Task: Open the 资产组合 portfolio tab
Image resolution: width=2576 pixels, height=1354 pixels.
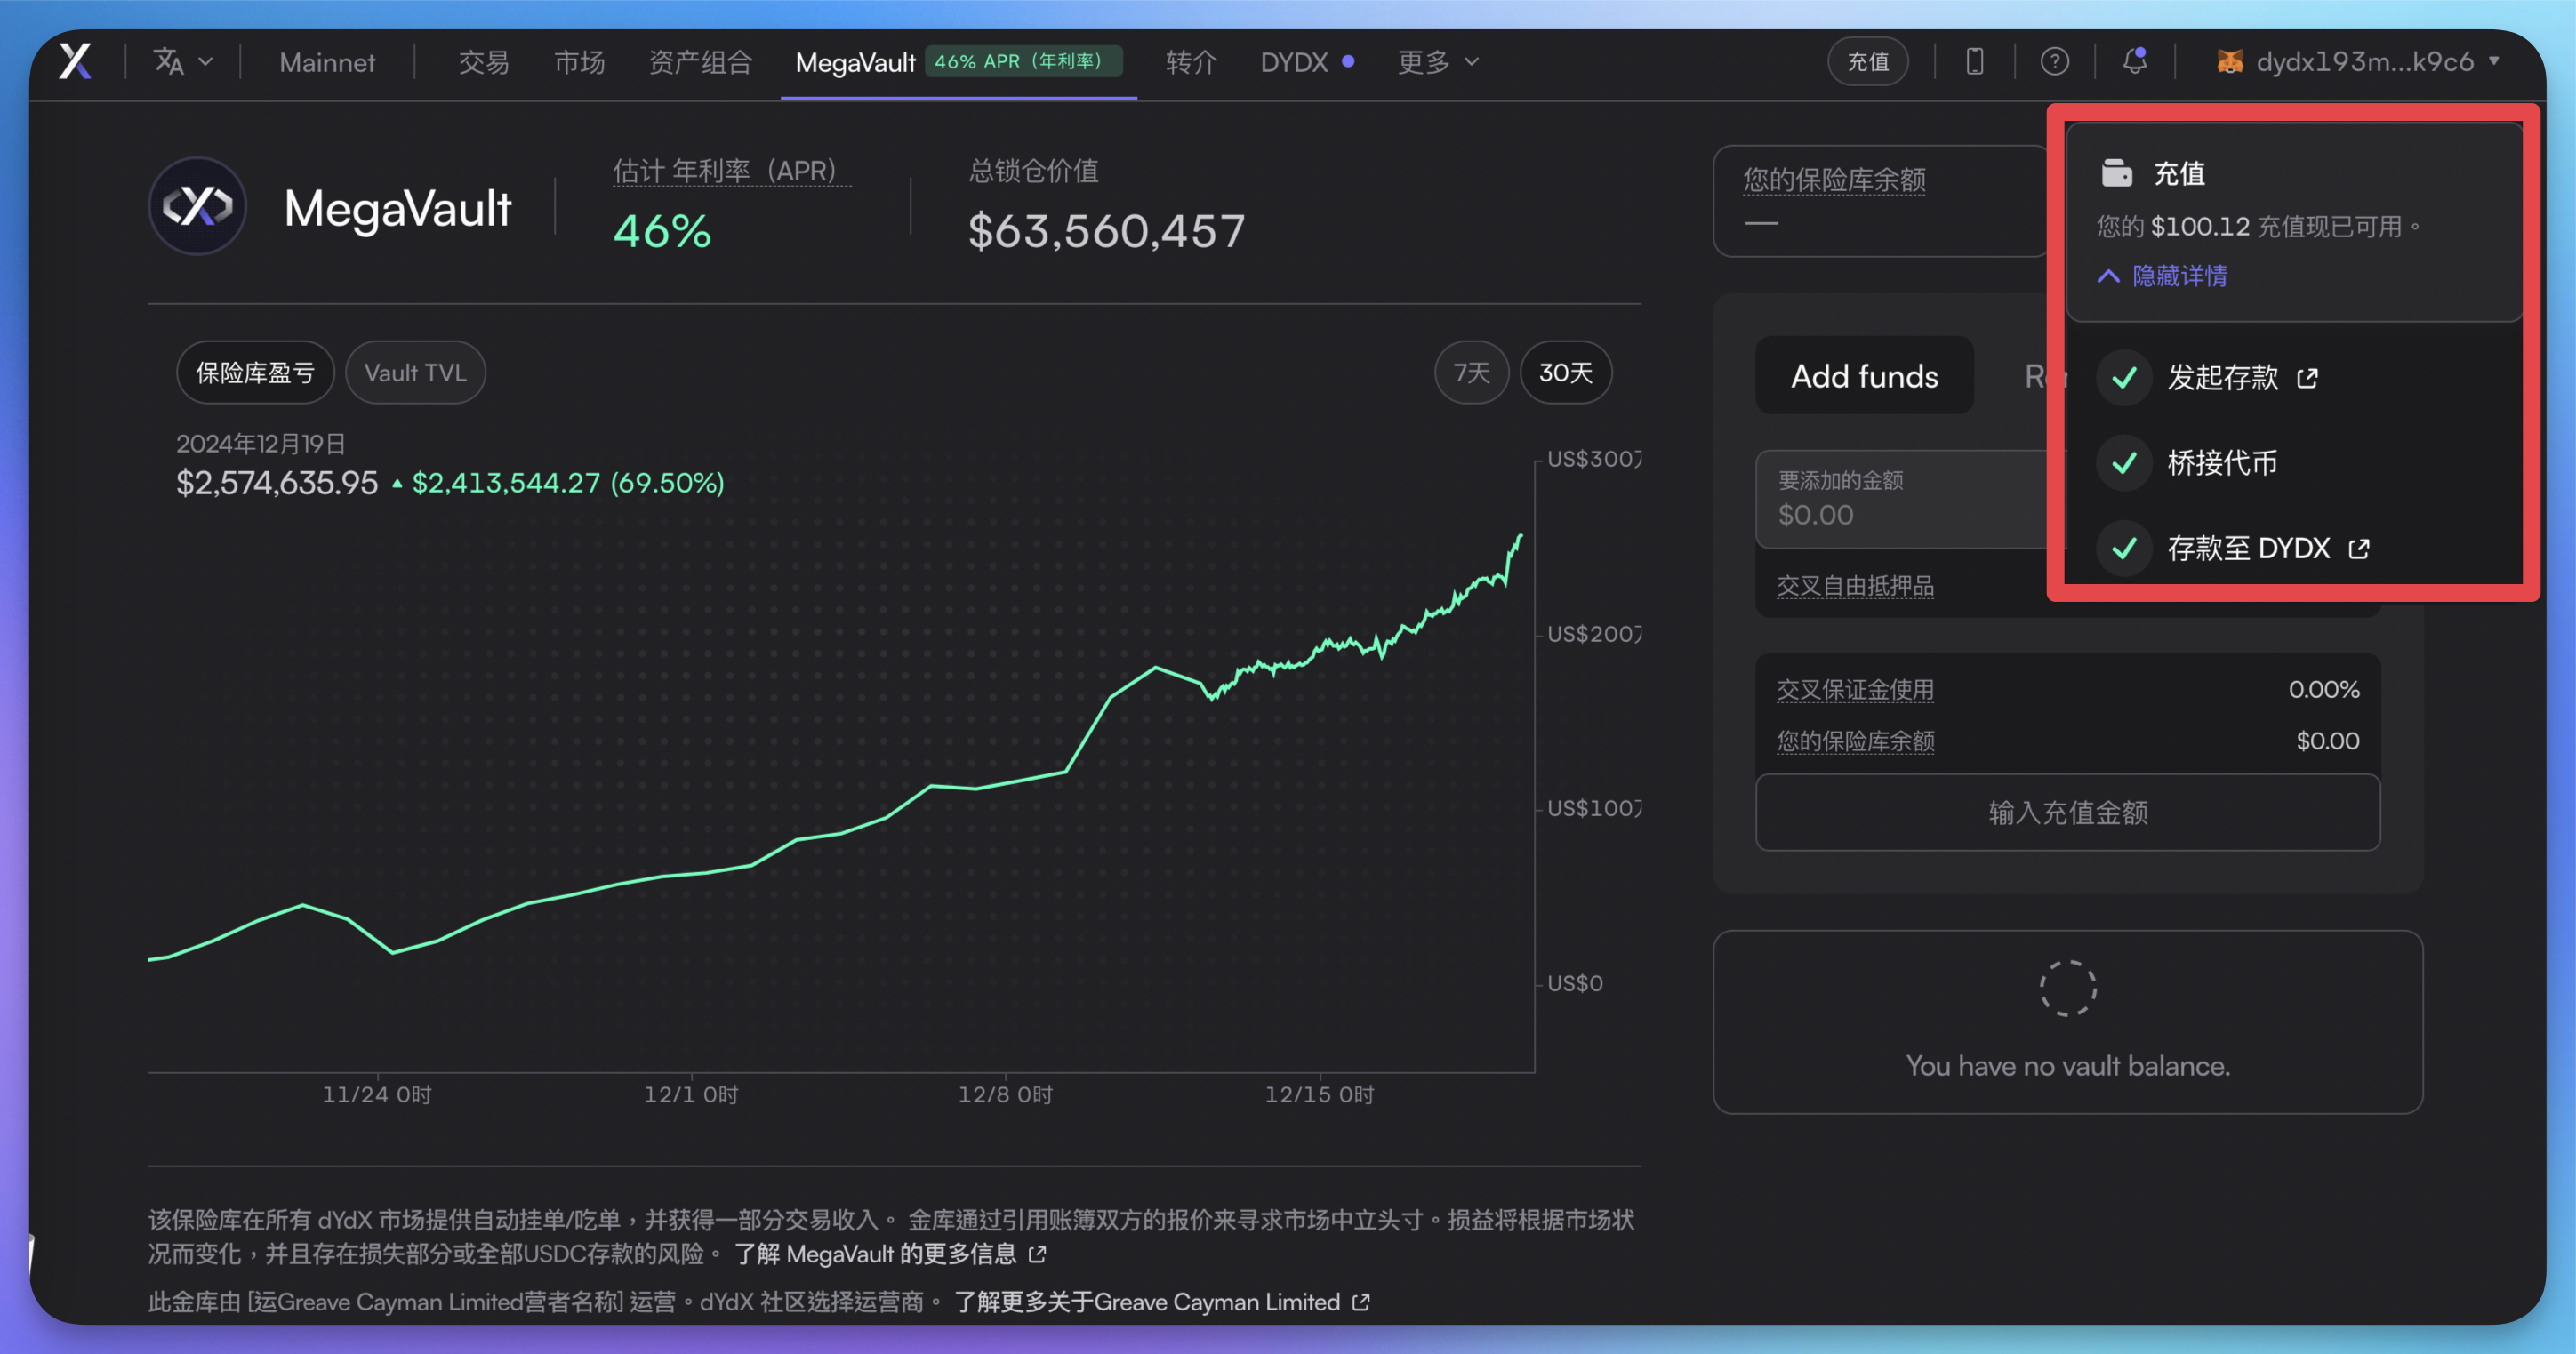Action: (x=700, y=62)
